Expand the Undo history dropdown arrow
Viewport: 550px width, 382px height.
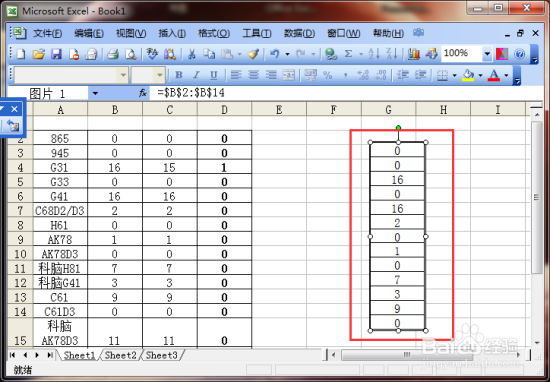[x=287, y=54]
